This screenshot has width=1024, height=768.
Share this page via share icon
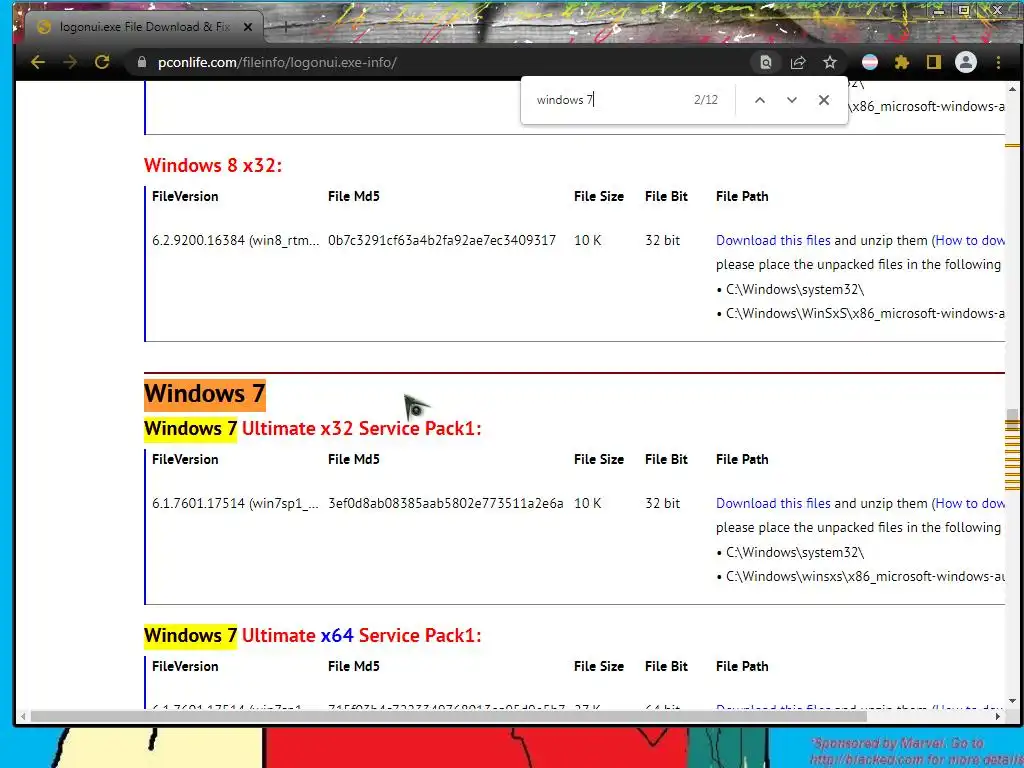pos(797,63)
